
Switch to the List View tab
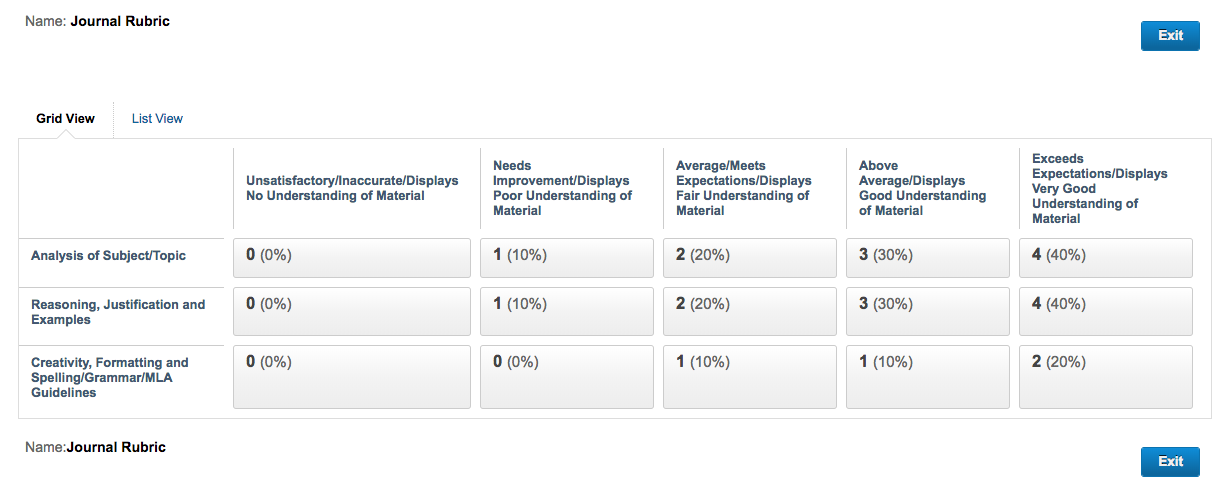point(157,118)
